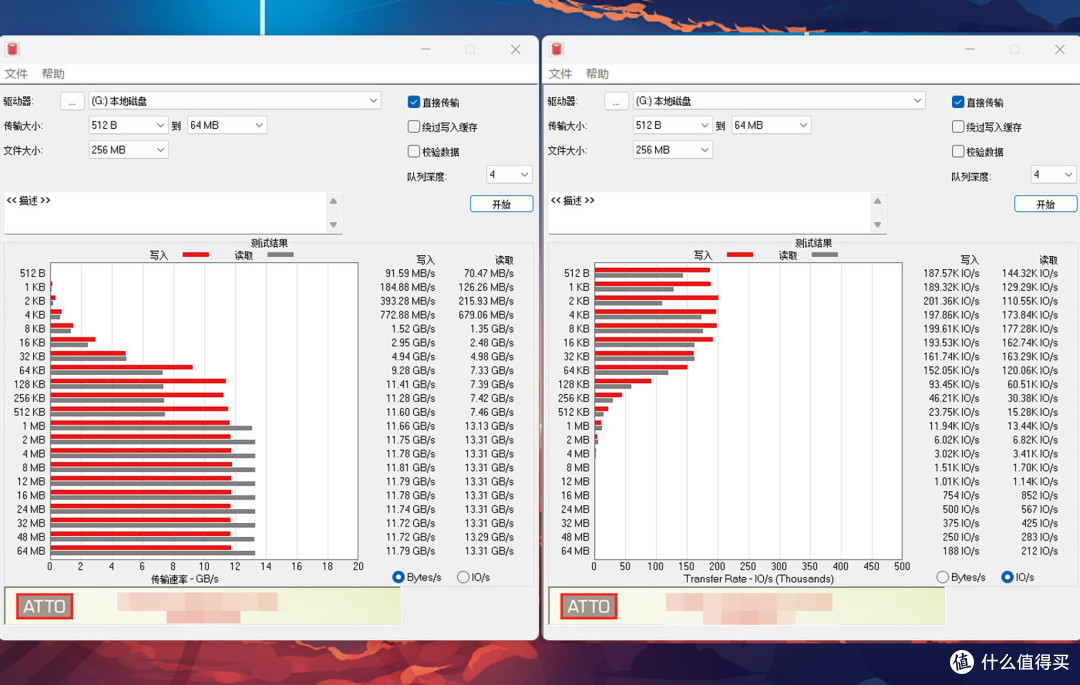Minimize the right ATTO window
This screenshot has width=1080, height=685.
970,50
